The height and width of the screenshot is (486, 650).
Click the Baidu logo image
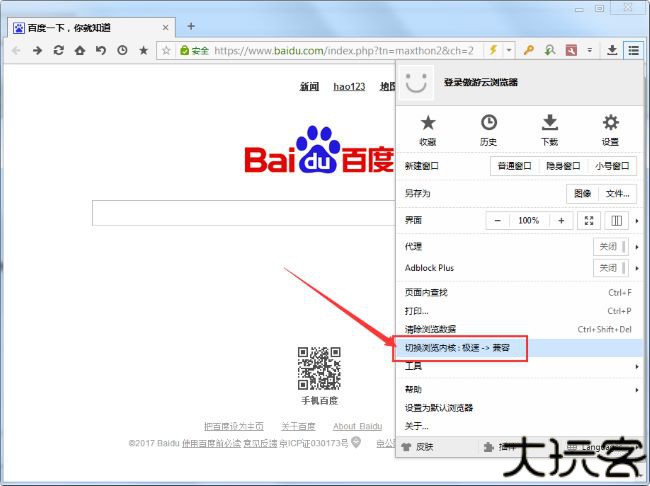click(x=319, y=150)
